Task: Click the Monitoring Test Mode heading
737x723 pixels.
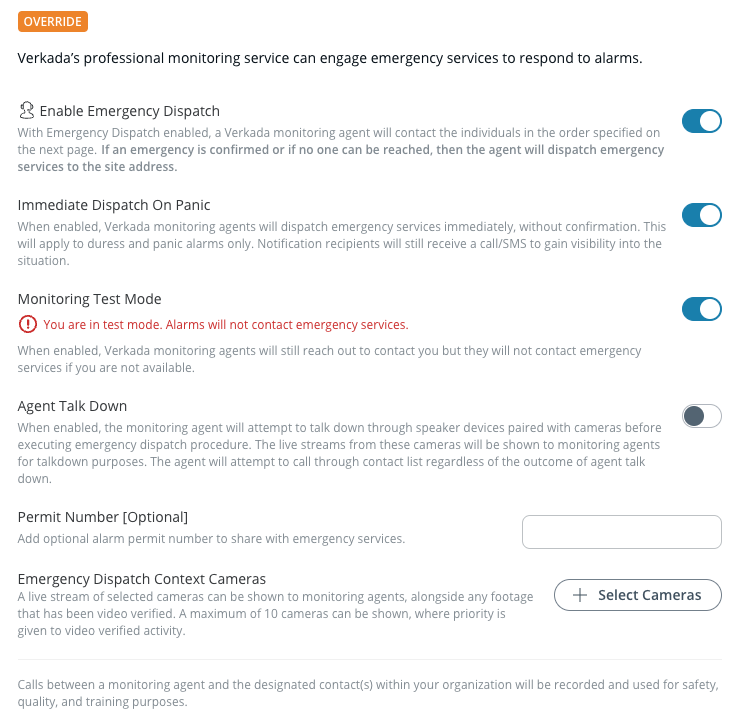Action: click(89, 299)
